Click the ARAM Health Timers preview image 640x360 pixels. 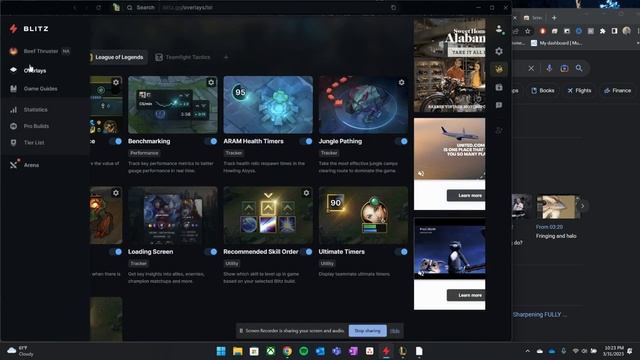tap(268, 104)
